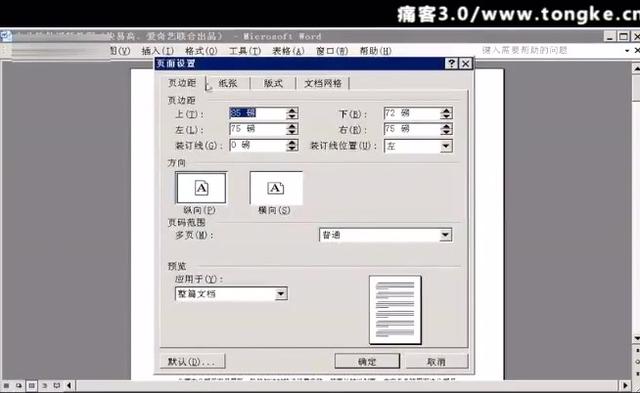Click the help question mark in 页面设置 dialog
The width and height of the screenshot is (640, 393).
(x=451, y=63)
